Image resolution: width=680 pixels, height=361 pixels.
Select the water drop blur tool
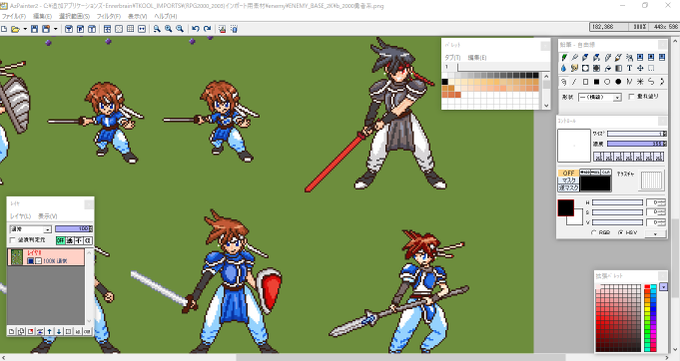click(x=563, y=68)
